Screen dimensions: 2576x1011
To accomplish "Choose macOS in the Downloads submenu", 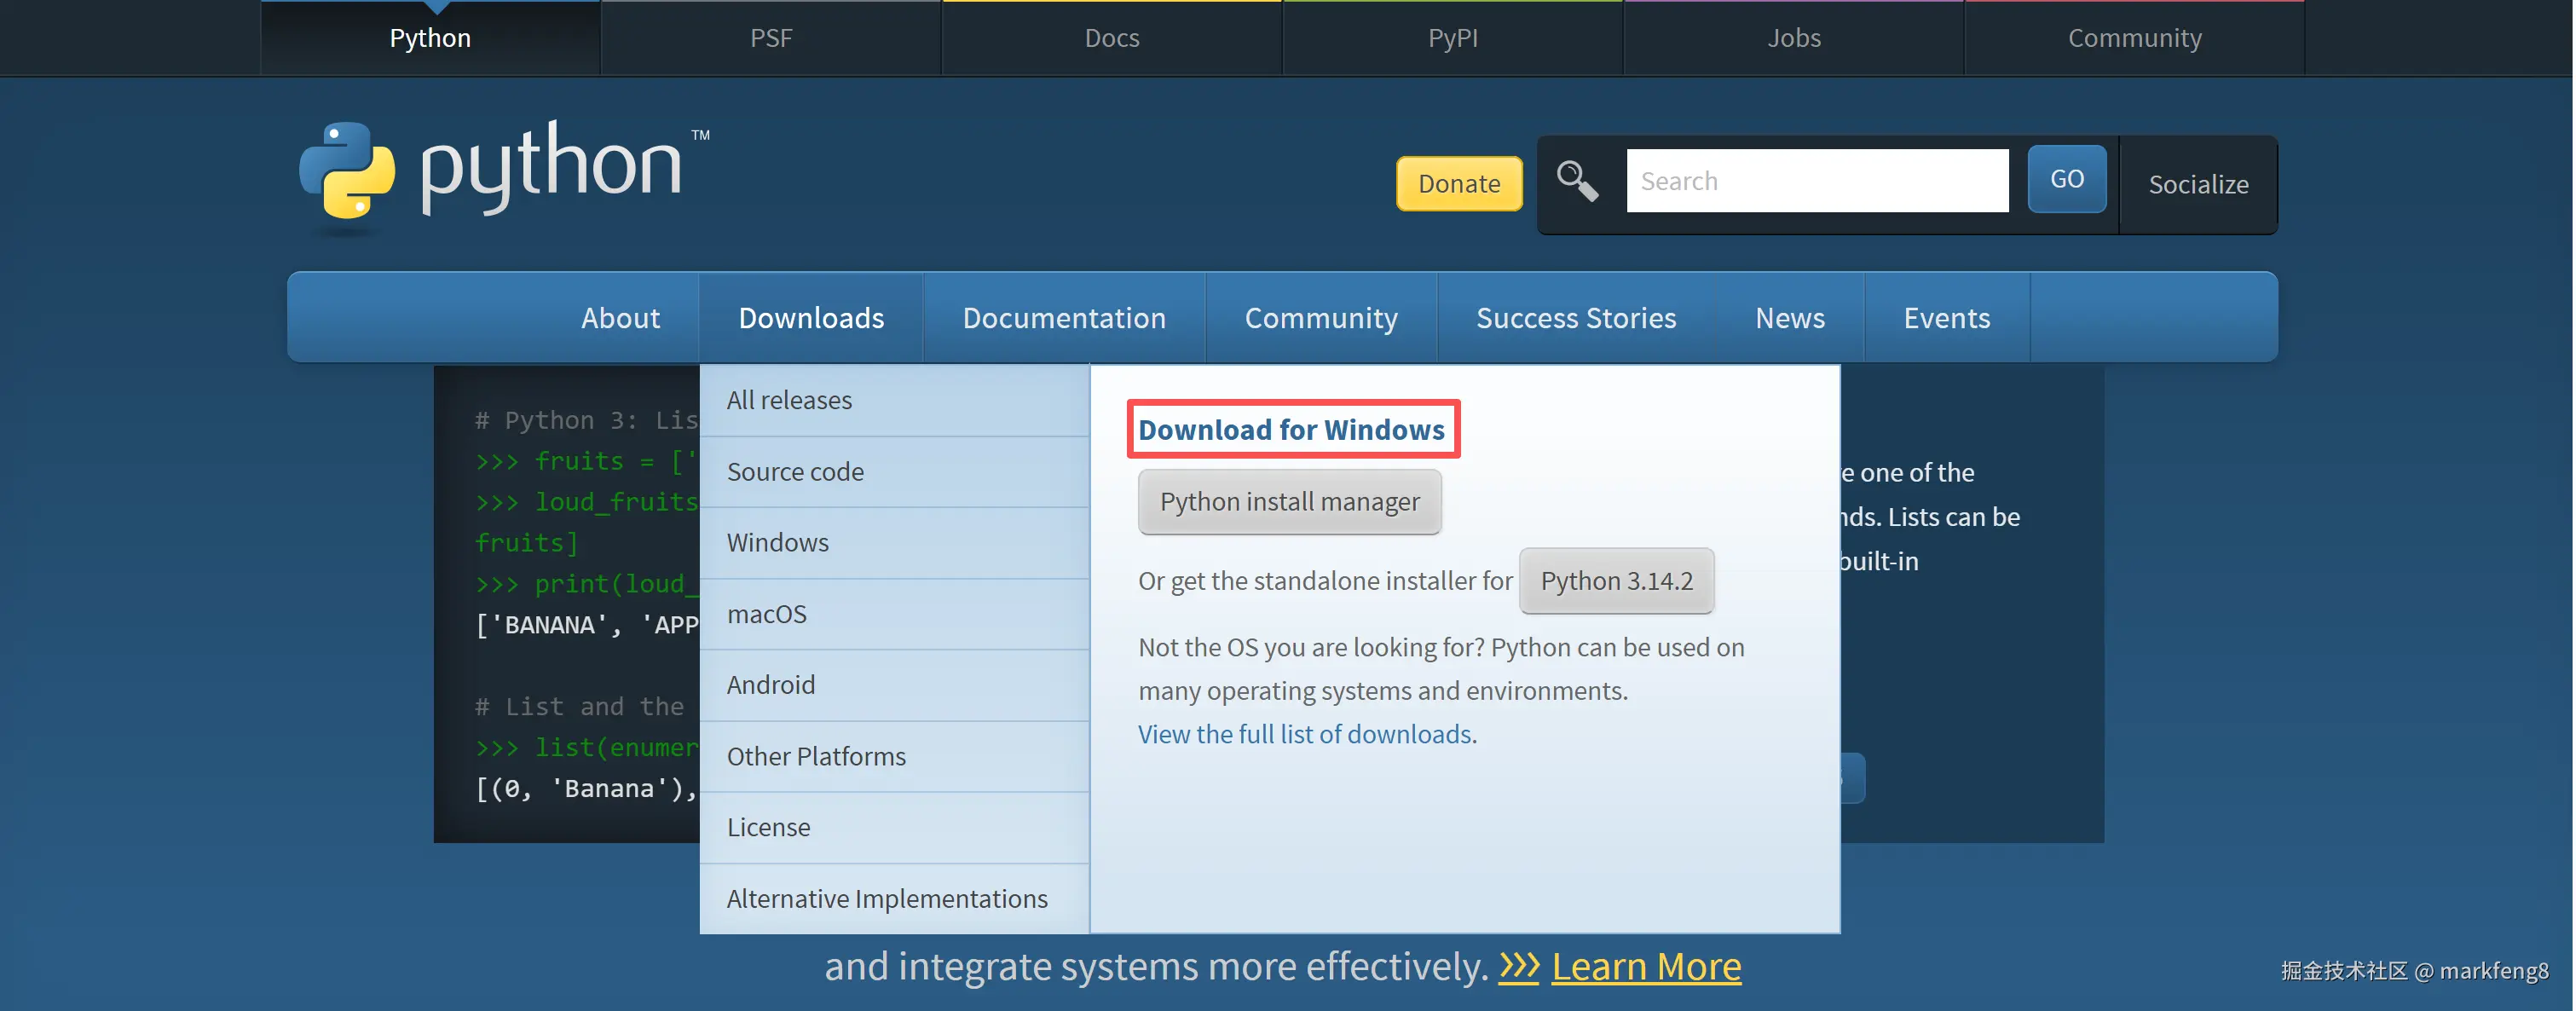I will point(766,614).
